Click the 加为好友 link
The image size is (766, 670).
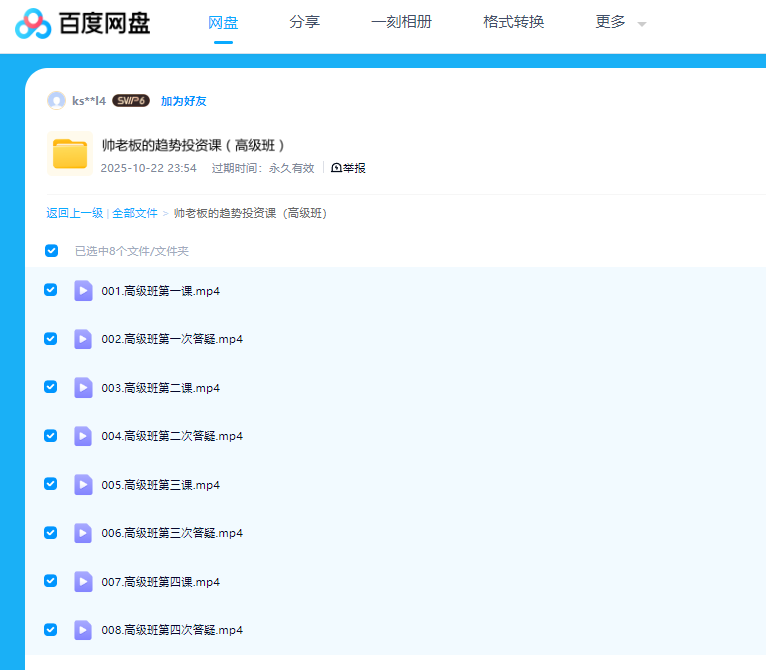click(183, 101)
